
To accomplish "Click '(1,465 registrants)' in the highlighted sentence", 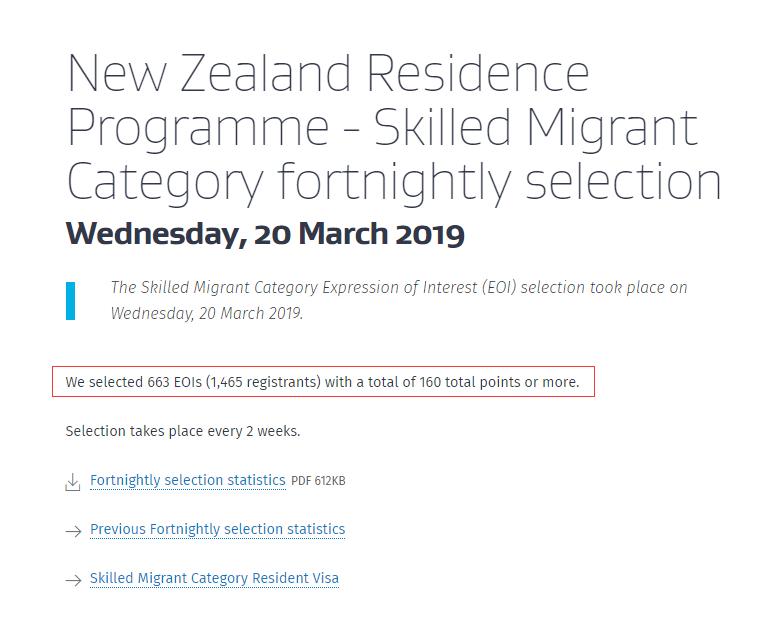I will pos(264,382).
